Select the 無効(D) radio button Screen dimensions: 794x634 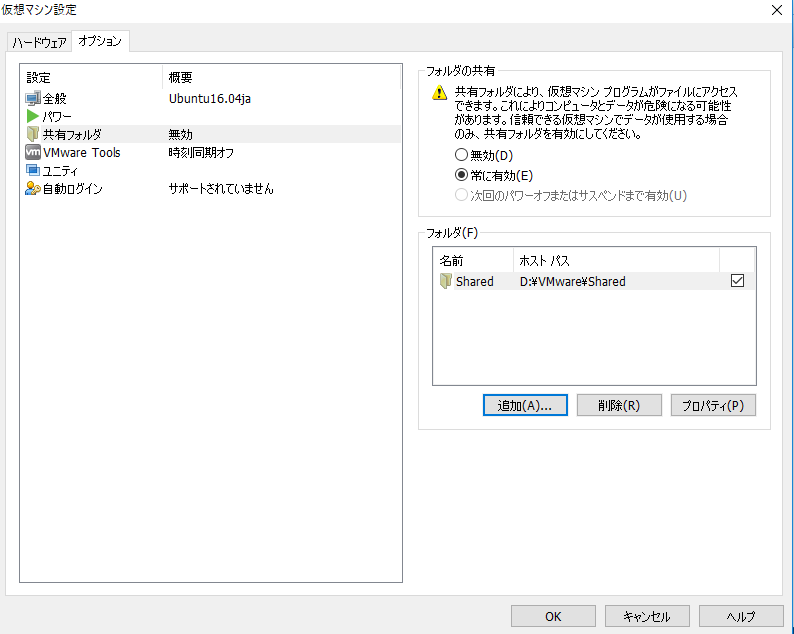461,154
